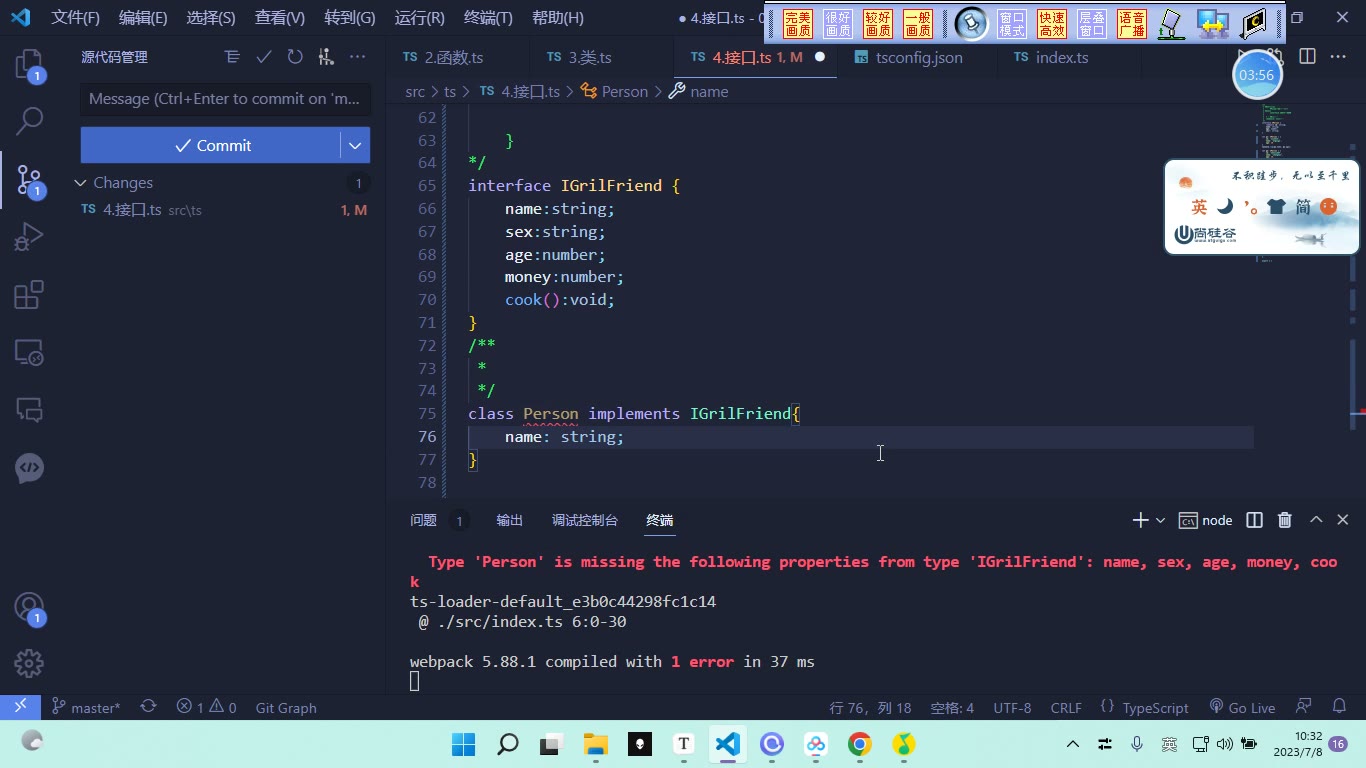
Task: Switch to the tsconfig.json tab
Action: 909,57
